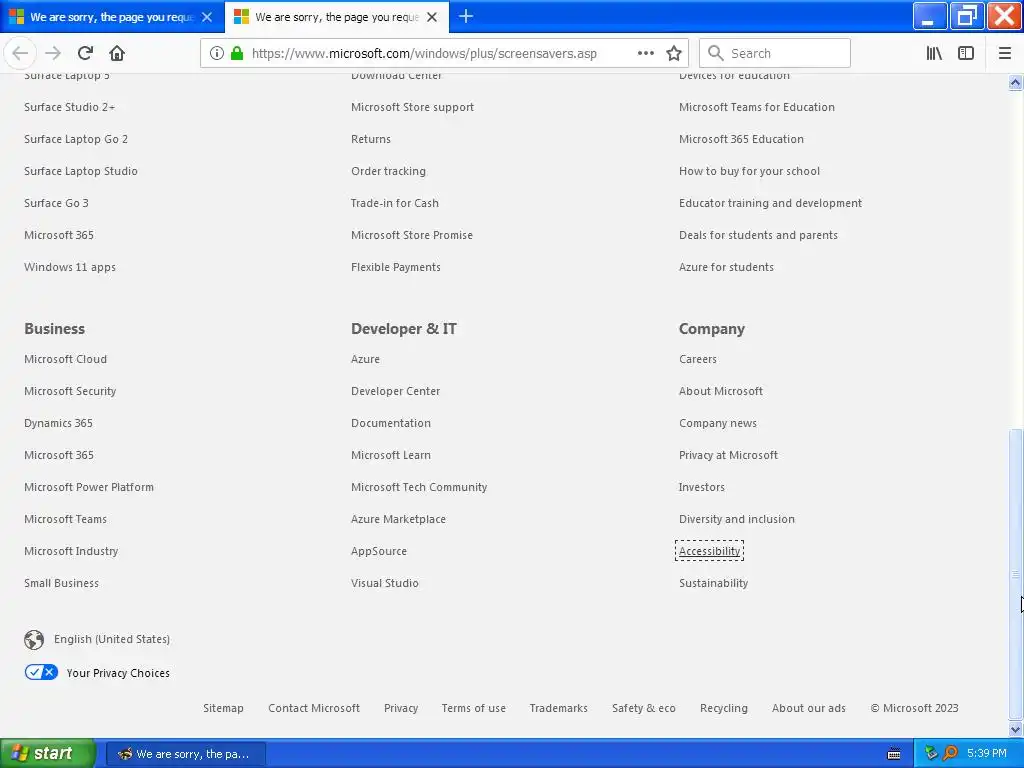Click the URL address bar text
The width and height of the screenshot is (1024, 768).
(424, 54)
